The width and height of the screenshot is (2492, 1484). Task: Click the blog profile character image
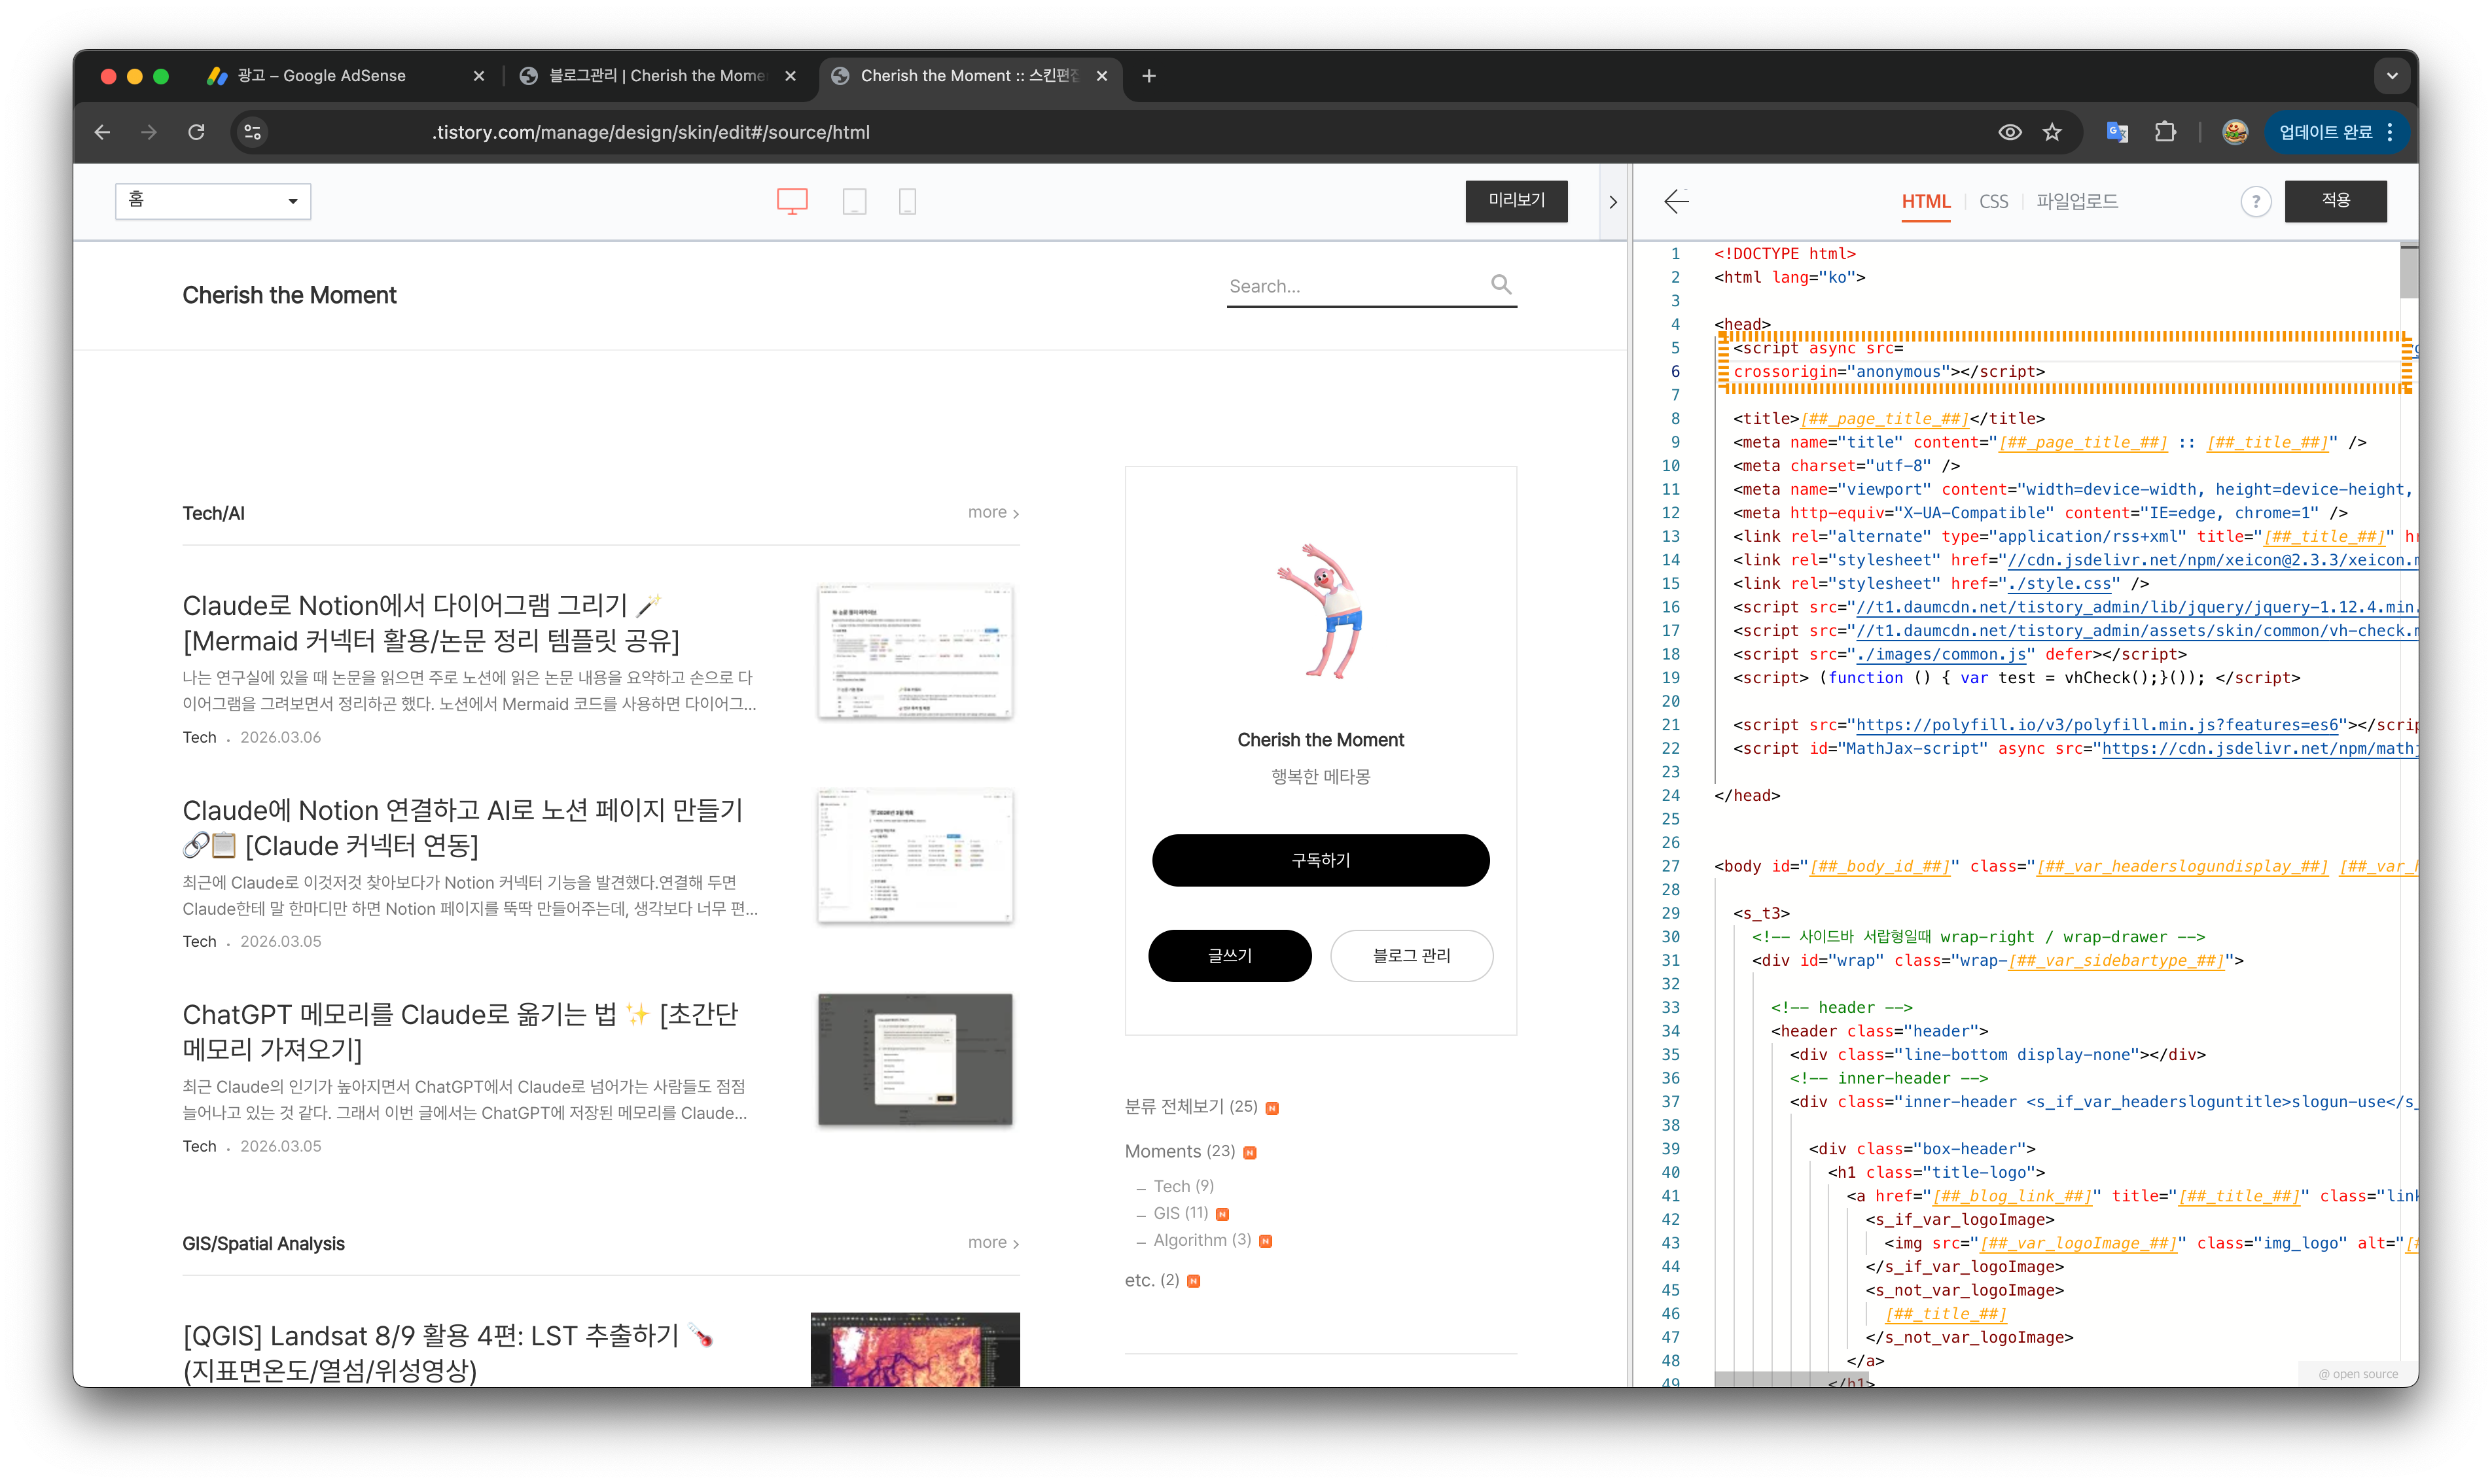[x=1321, y=611]
